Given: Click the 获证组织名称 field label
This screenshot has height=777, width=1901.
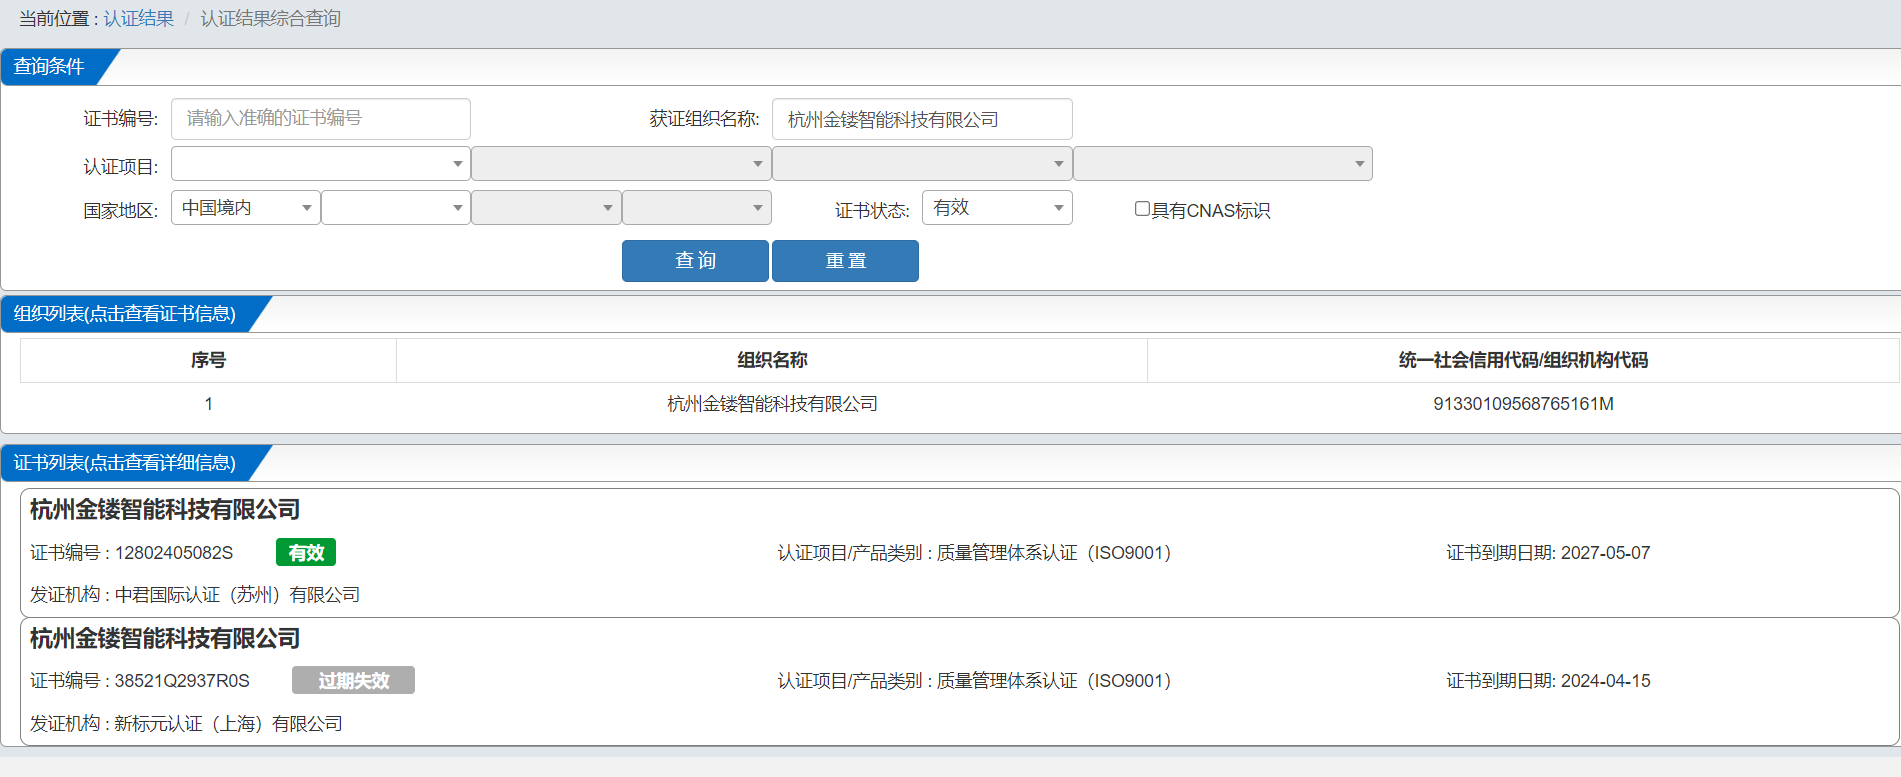Looking at the screenshot, I should click(704, 119).
